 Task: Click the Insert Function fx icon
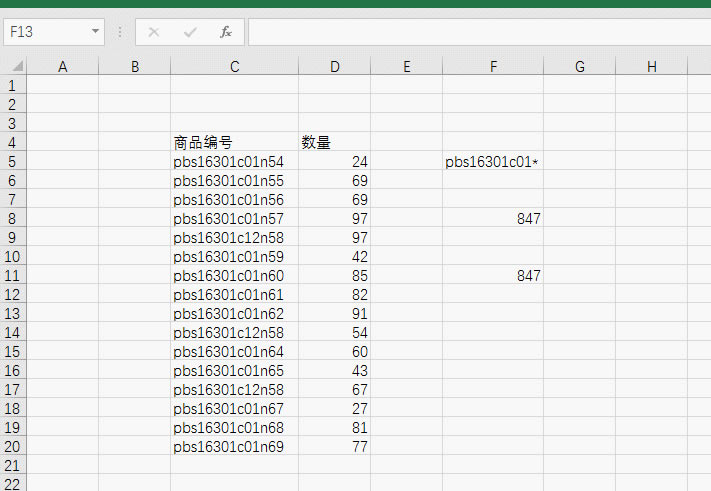click(x=225, y=32)
